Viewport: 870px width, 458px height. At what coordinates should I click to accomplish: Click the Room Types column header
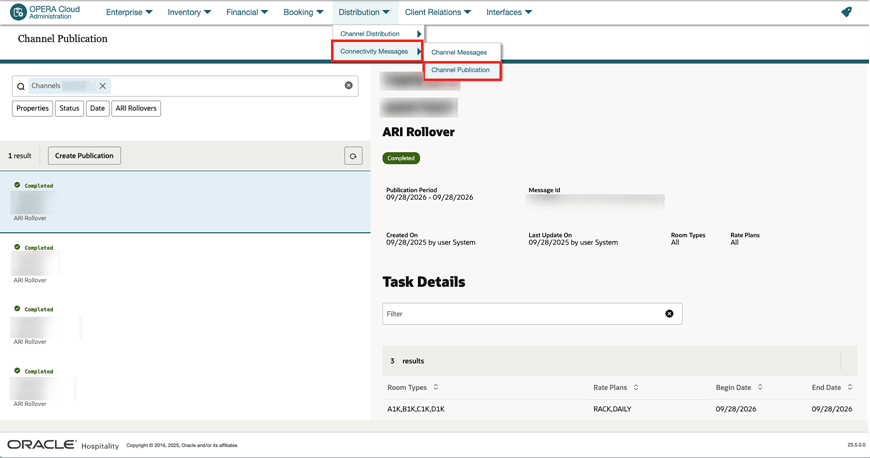click(x=407, y=387)
